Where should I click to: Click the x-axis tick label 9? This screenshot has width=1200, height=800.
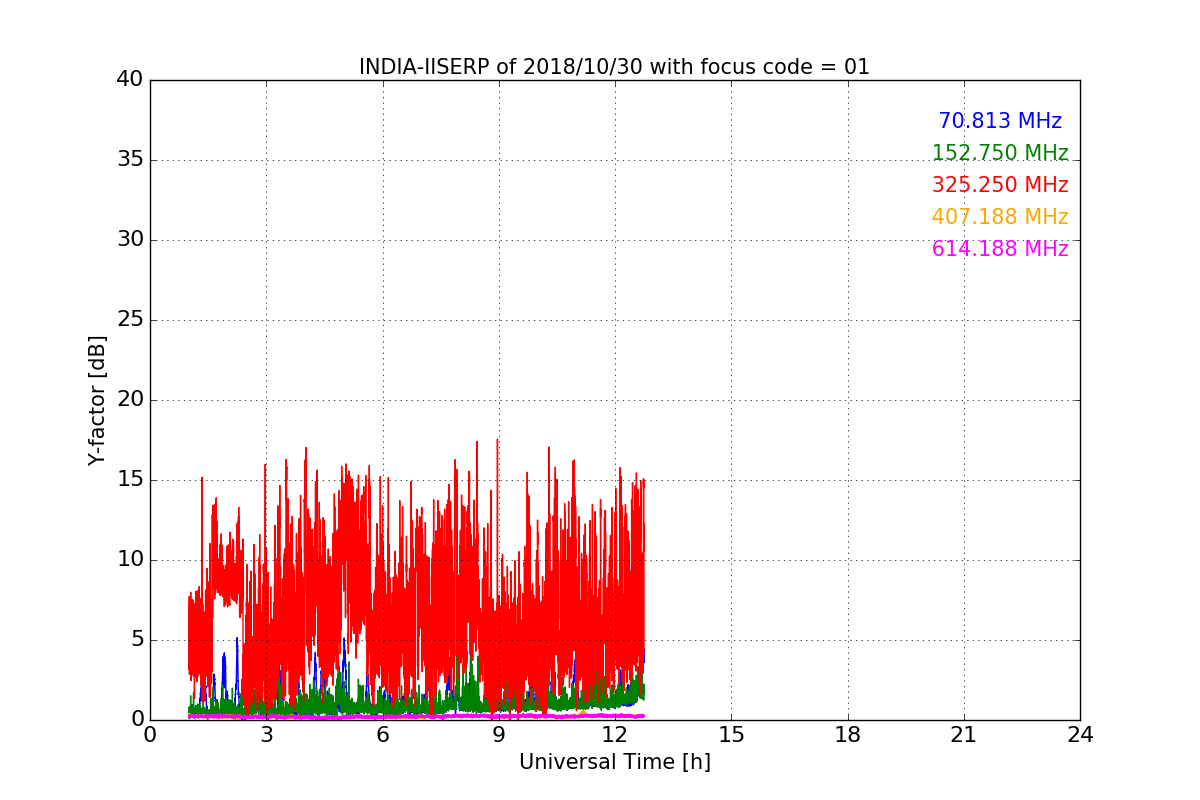pyautogui.click(x=499, y=735)
